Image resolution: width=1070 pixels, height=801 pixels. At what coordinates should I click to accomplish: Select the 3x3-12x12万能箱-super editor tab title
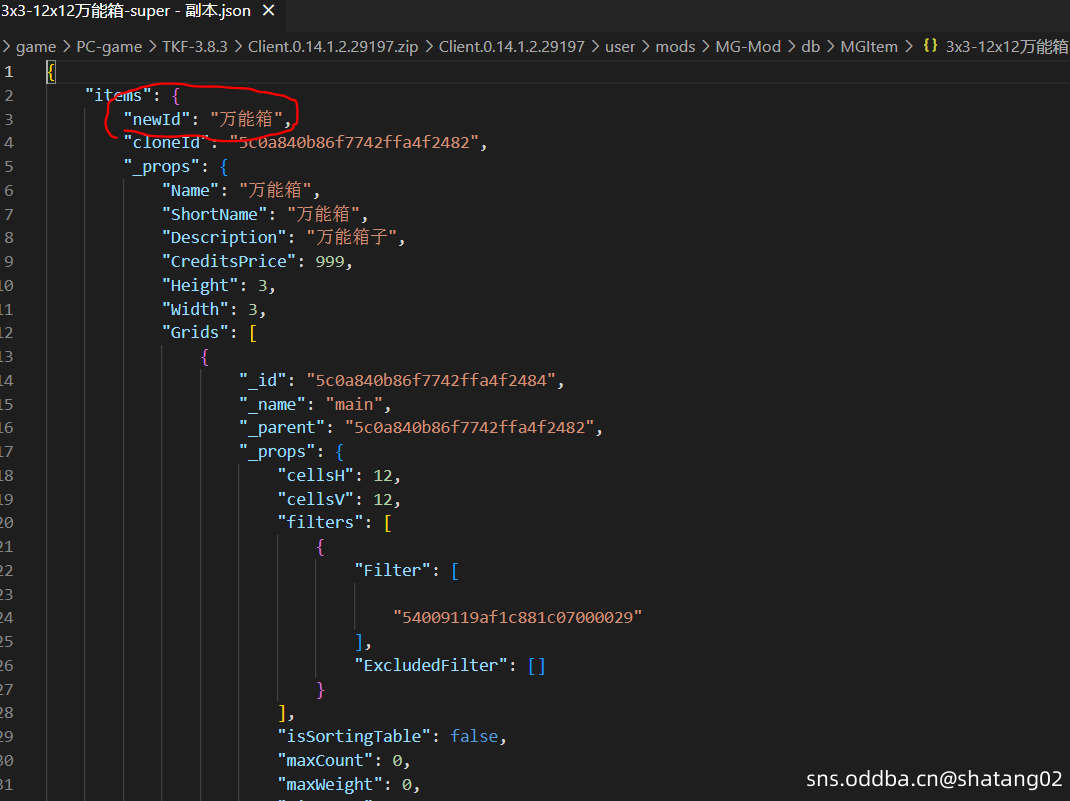point(125,12)
